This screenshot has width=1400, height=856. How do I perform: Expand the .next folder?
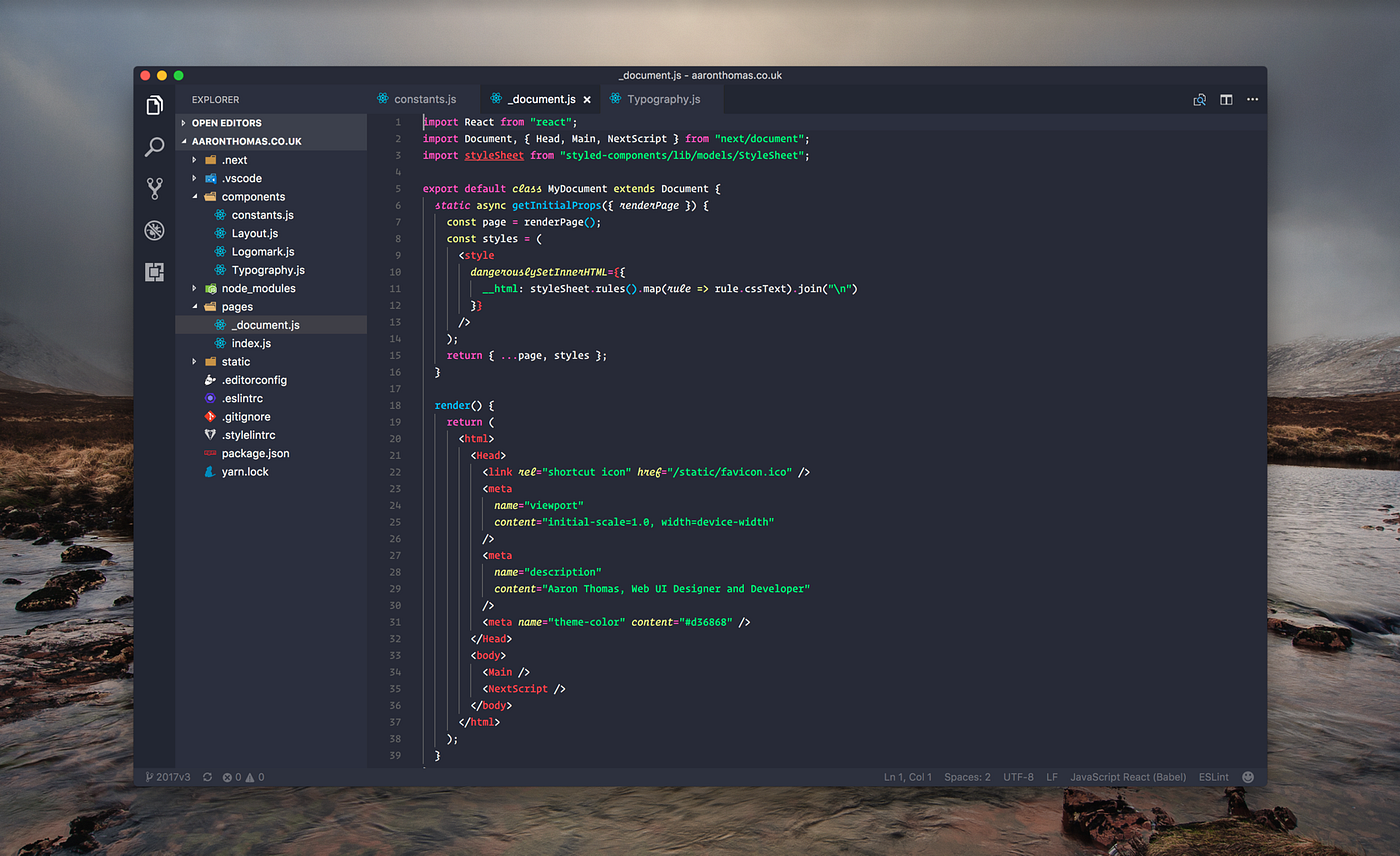click(196, 159)
